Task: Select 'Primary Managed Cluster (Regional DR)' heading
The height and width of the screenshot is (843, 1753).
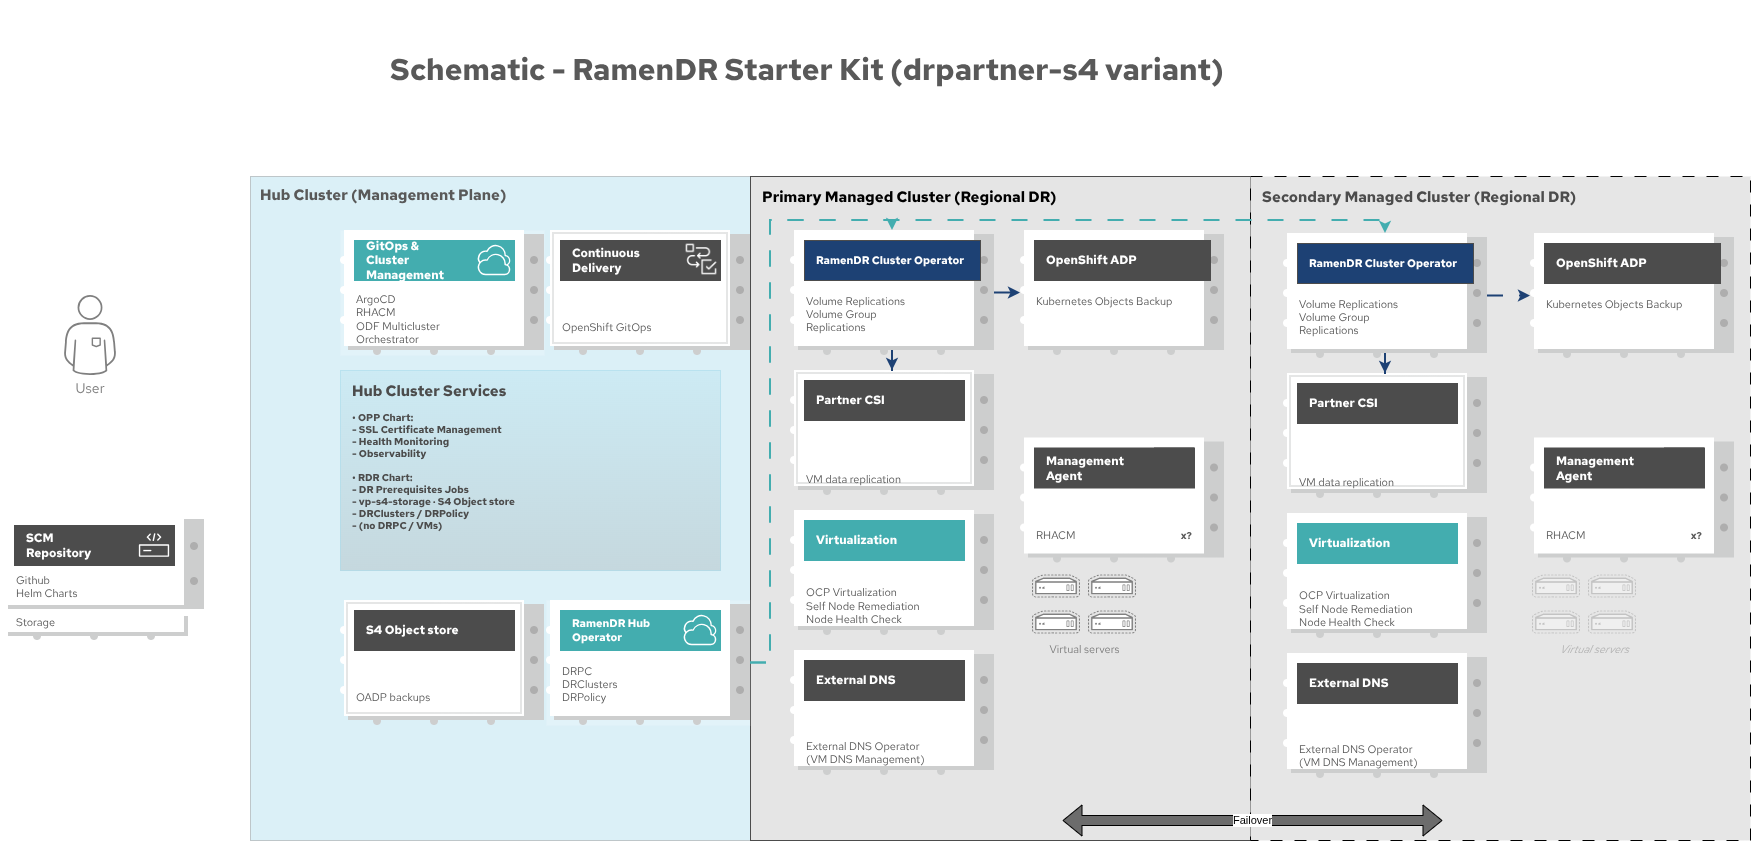Action: [x=909, y=197]
